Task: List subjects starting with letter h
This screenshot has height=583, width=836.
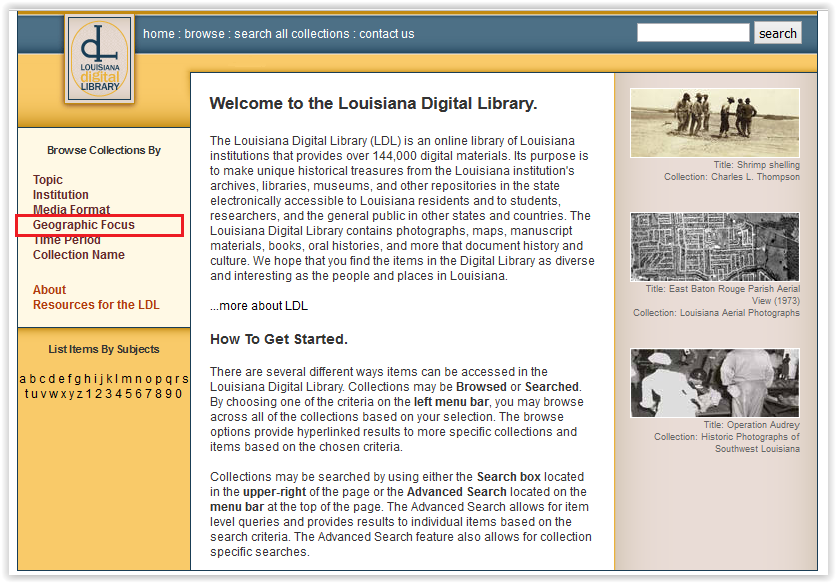Action: pyautogui.click(x=87, y=379)
